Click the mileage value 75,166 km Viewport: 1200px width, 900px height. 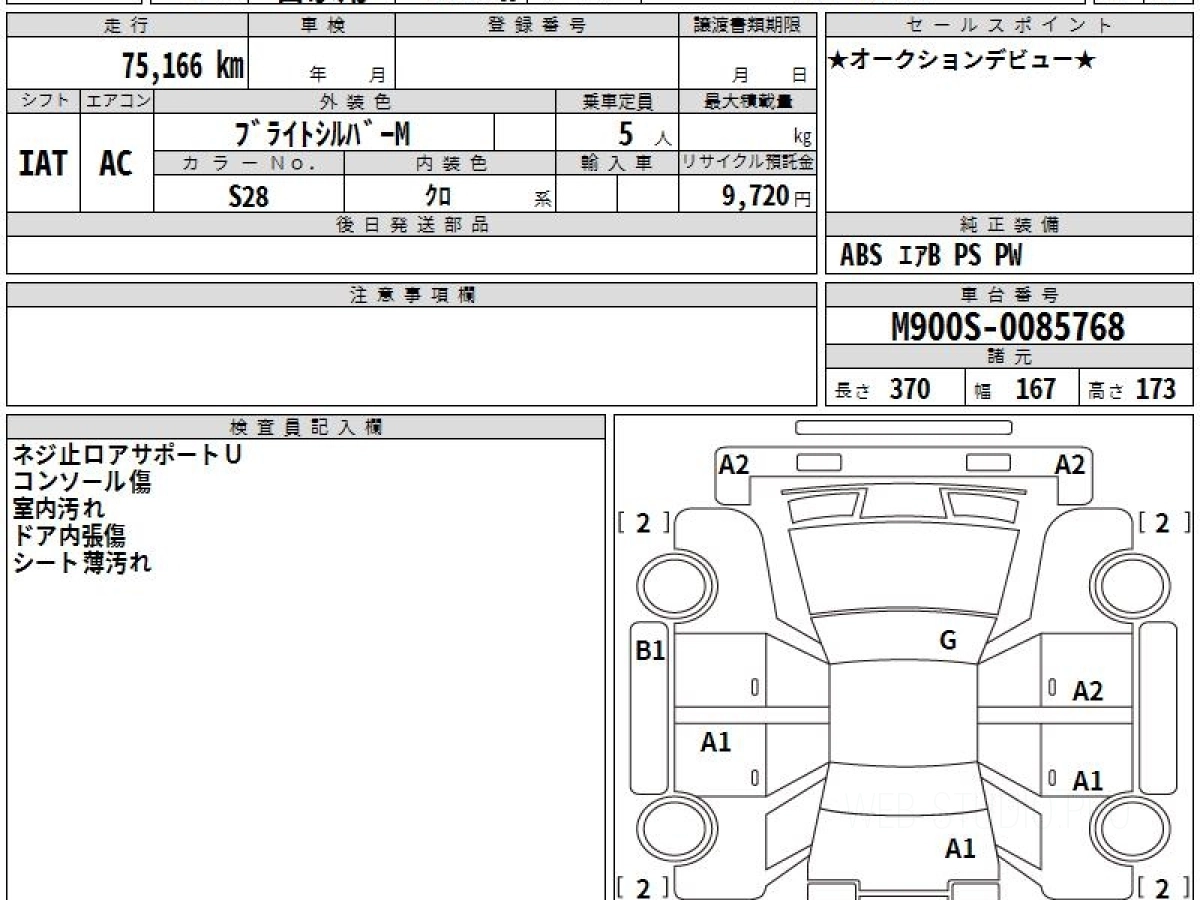coord(183,66)
